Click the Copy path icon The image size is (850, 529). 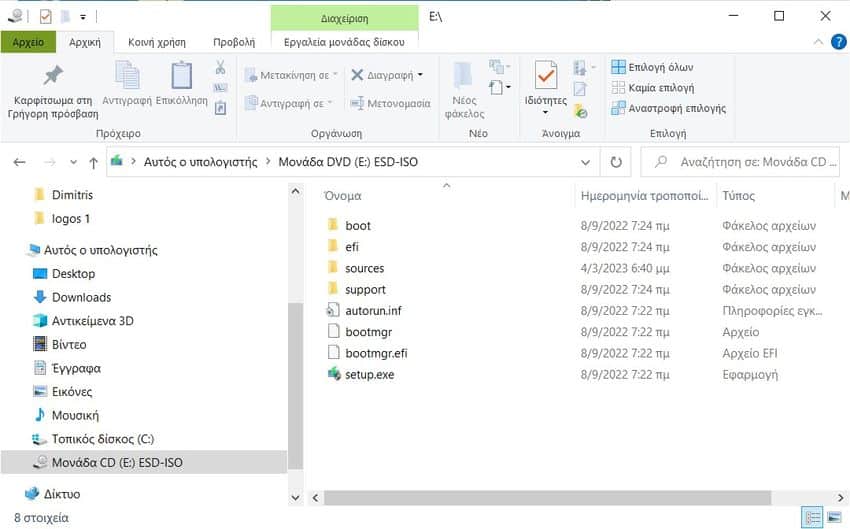tap(220, 88)
